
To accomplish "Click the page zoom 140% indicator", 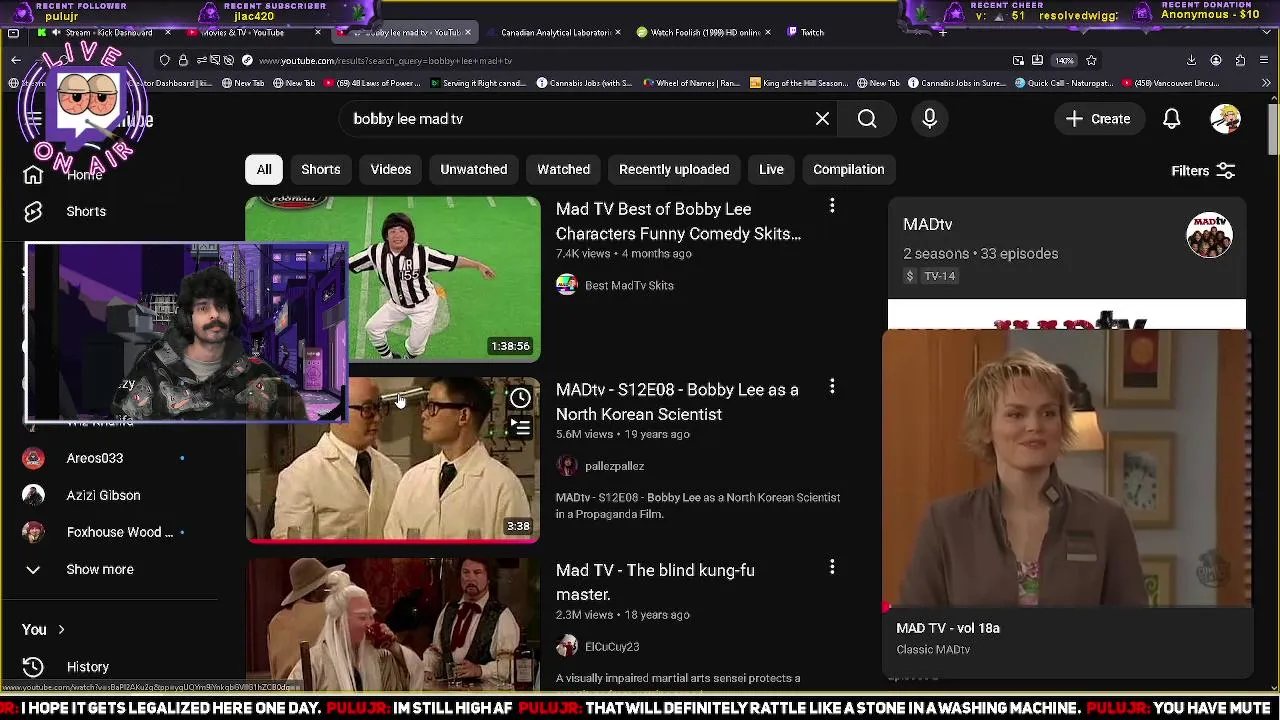I will (1065, 61).
